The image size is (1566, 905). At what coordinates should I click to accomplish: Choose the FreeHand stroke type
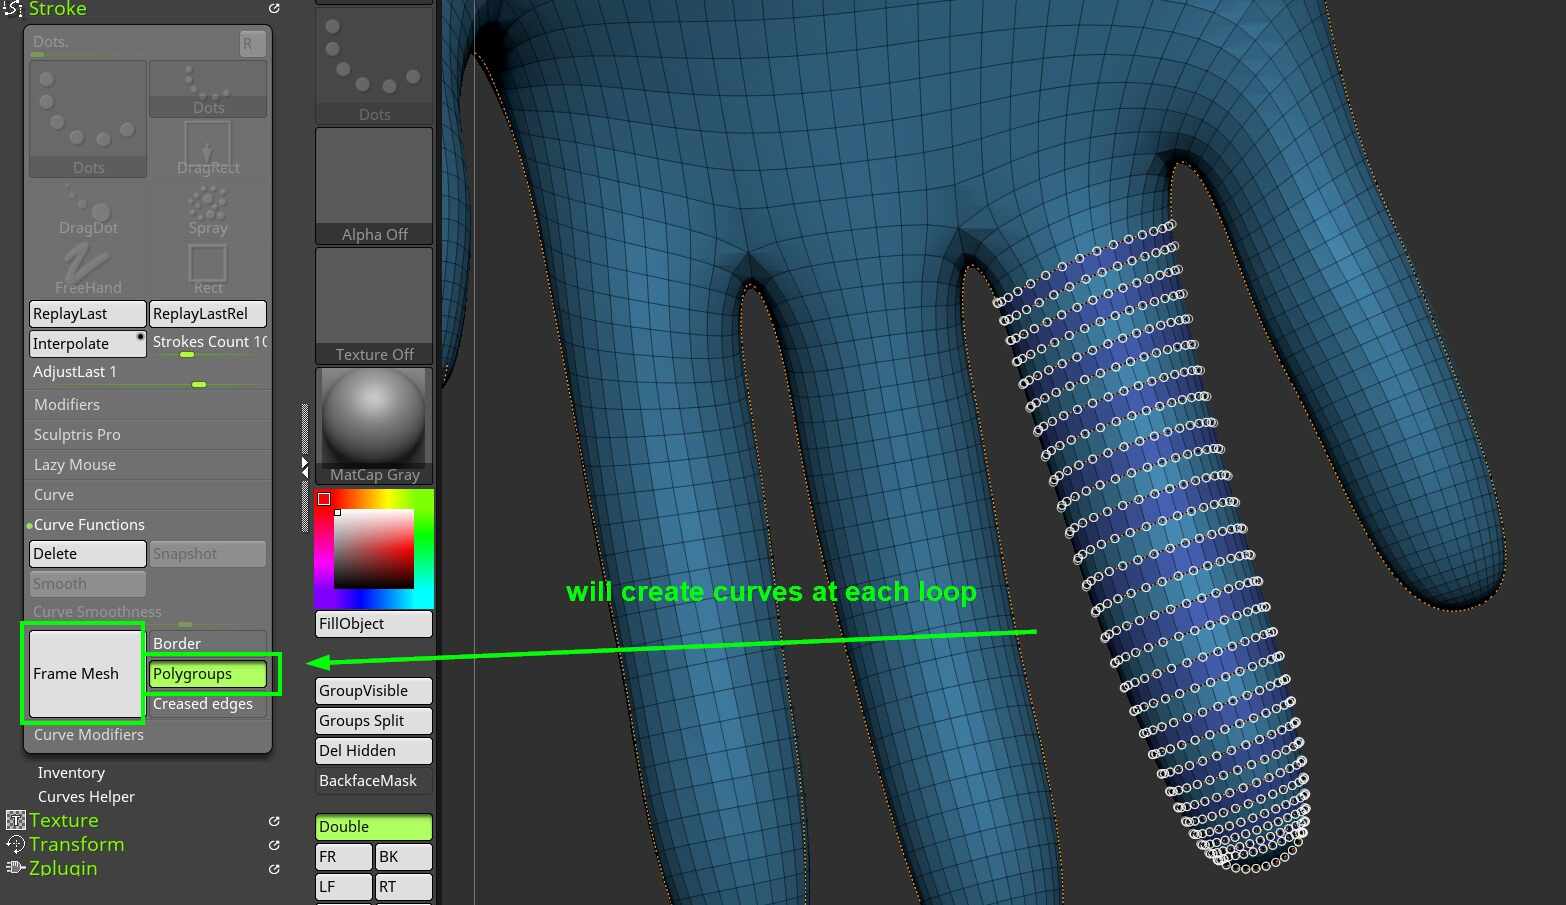pyautogui.click(x=88, y=268)
